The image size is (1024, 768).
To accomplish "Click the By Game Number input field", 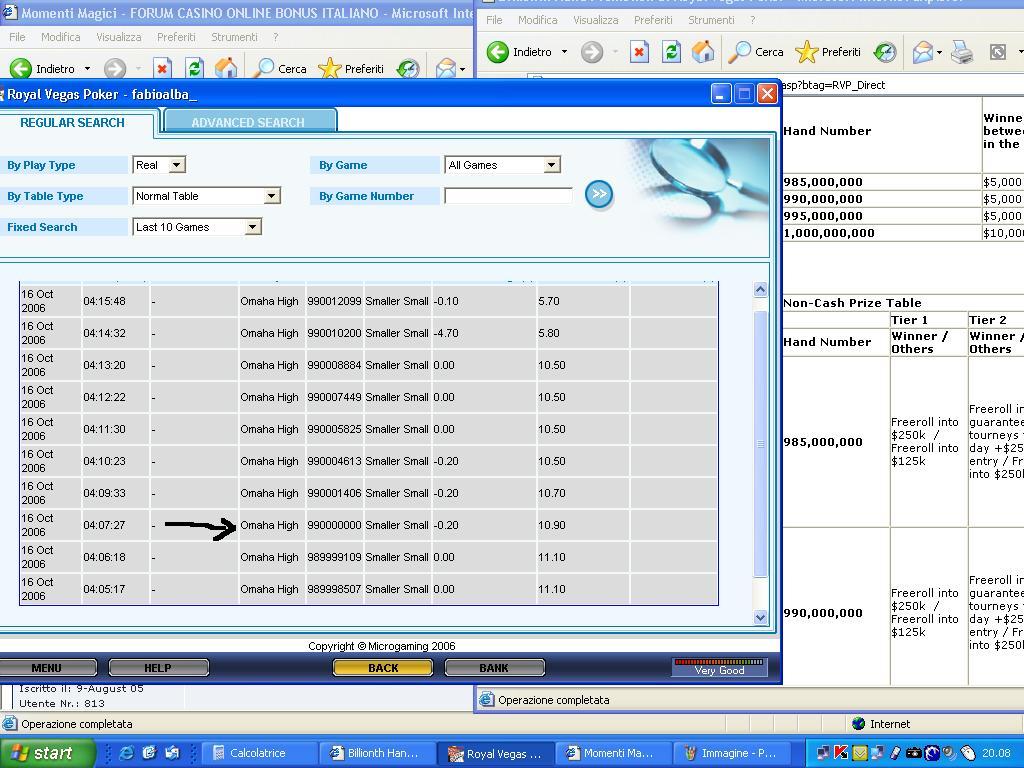I will 508,196.
